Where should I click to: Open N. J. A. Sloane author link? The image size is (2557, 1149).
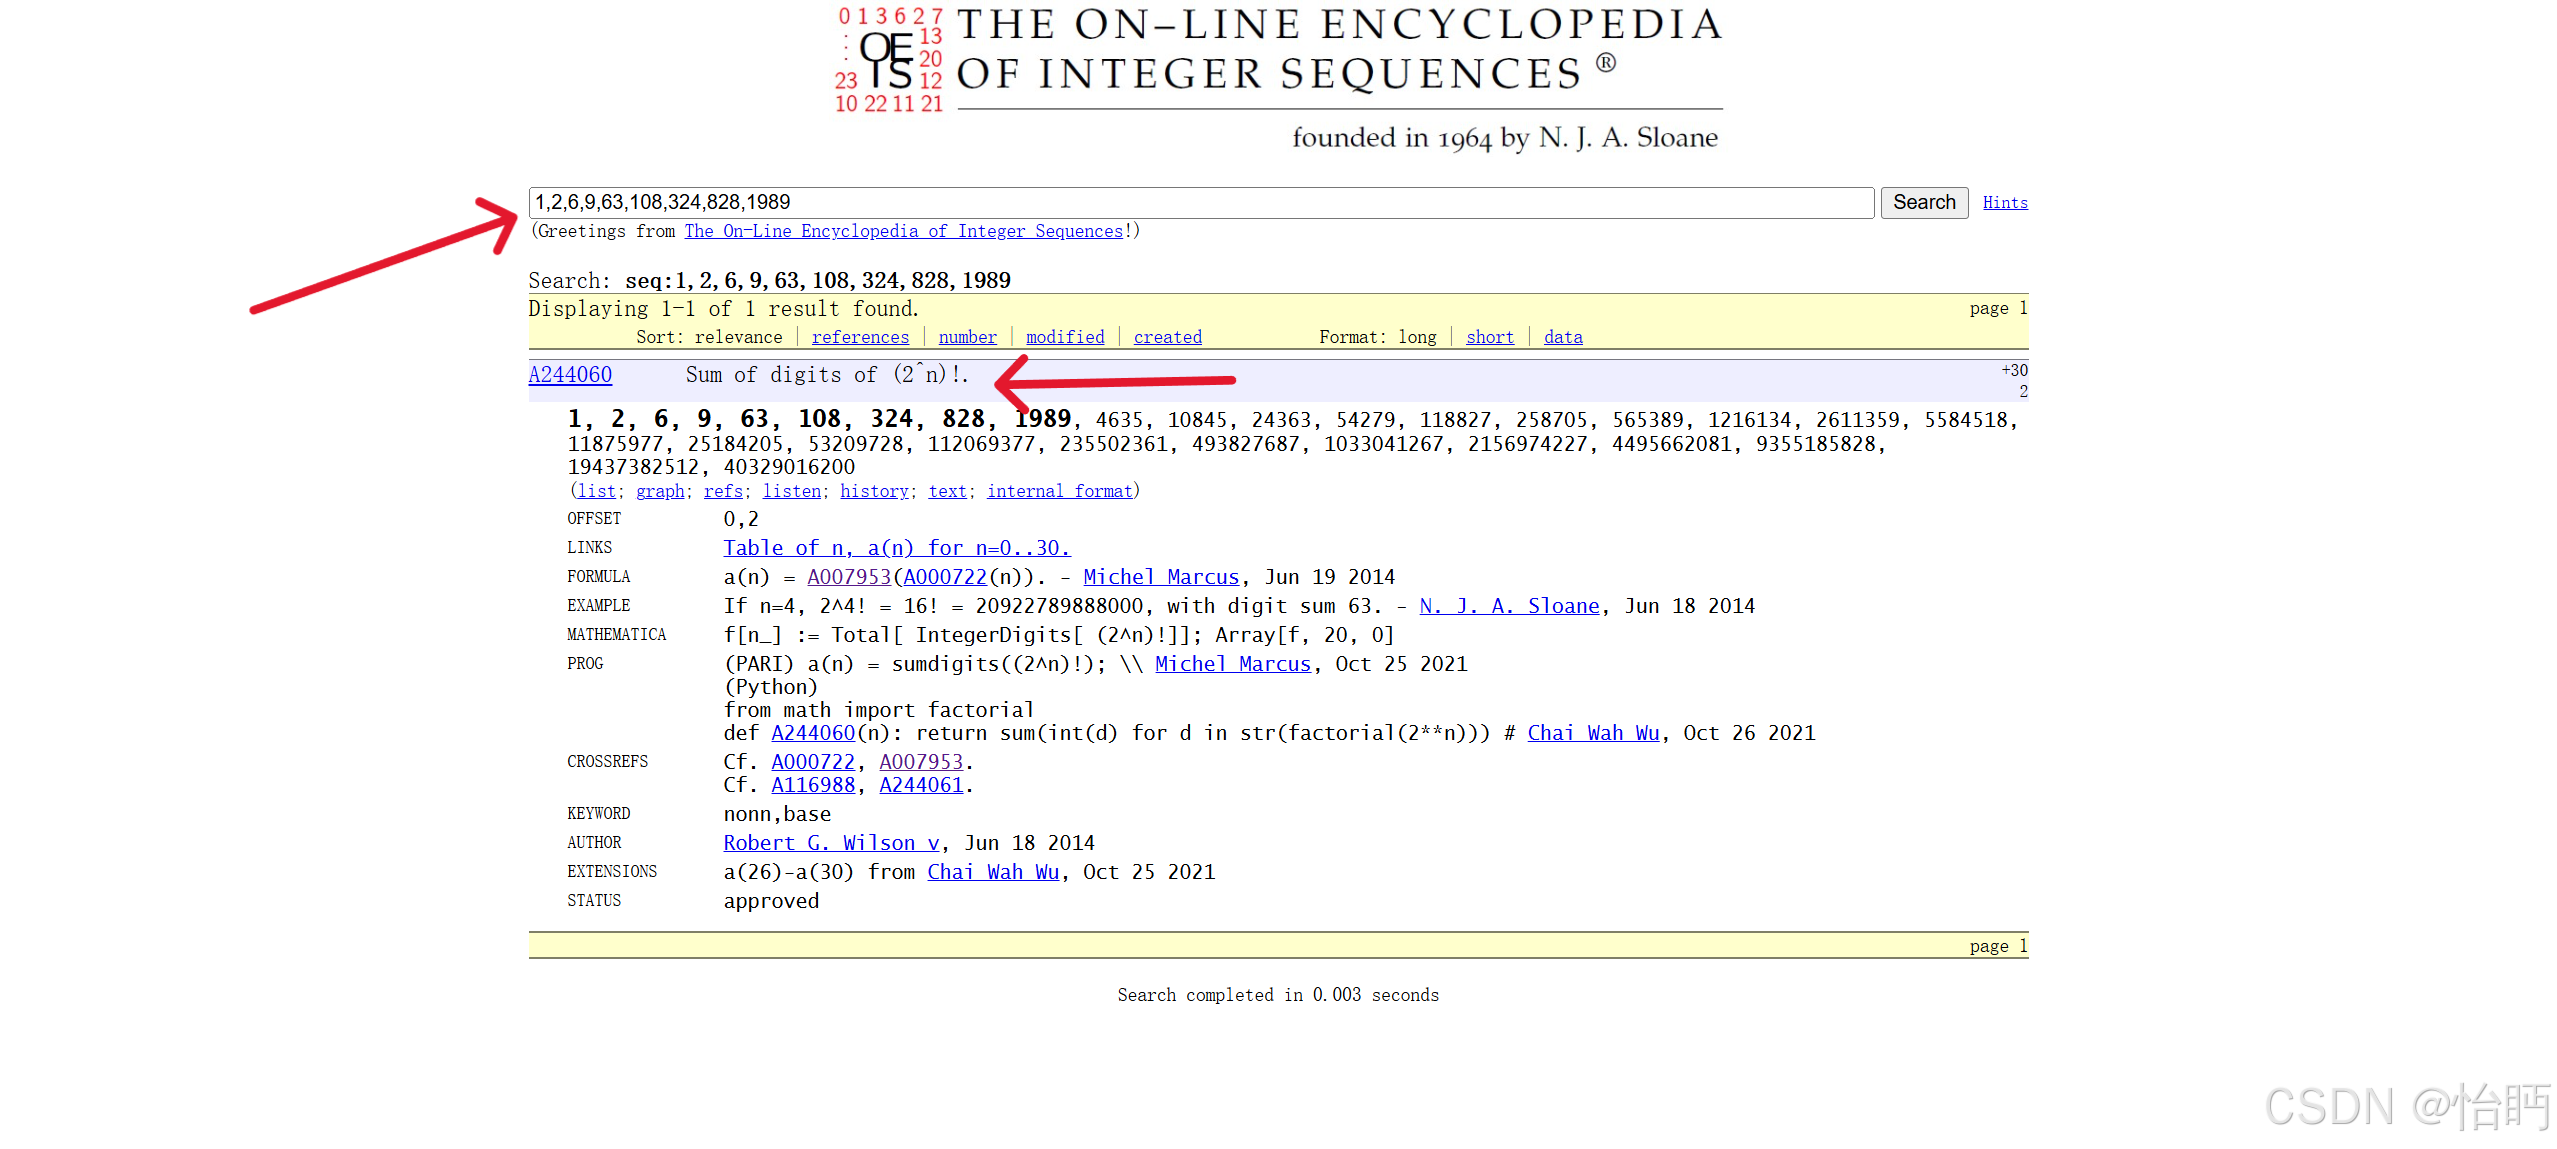coord(1509,606)
